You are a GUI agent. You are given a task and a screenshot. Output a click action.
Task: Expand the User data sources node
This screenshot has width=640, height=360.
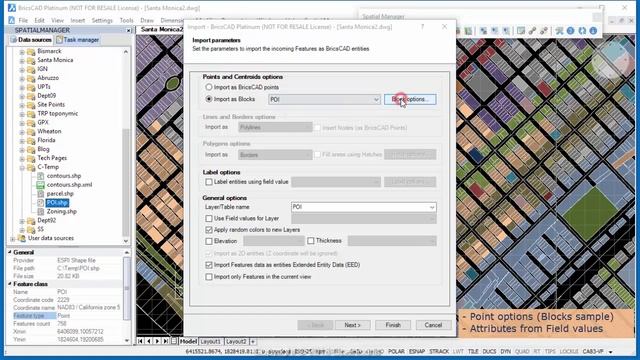[13, 239]
